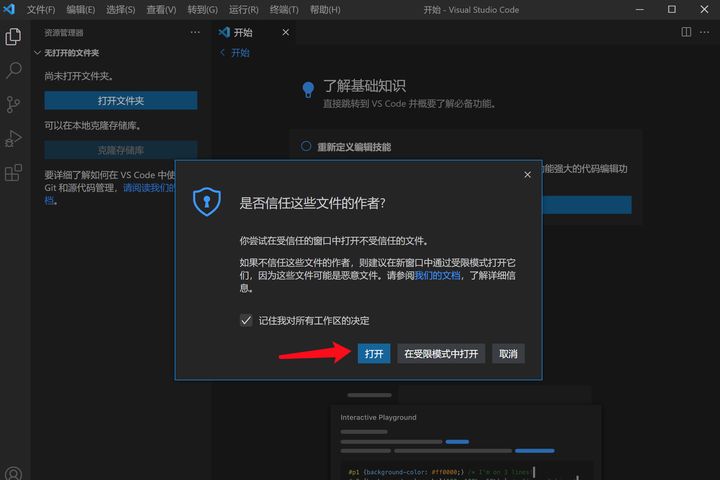Screen dimensions: 720x480
Task: Click the shield icon in the trust dialog
Action: pyautogui.click(x=207, y=201)
